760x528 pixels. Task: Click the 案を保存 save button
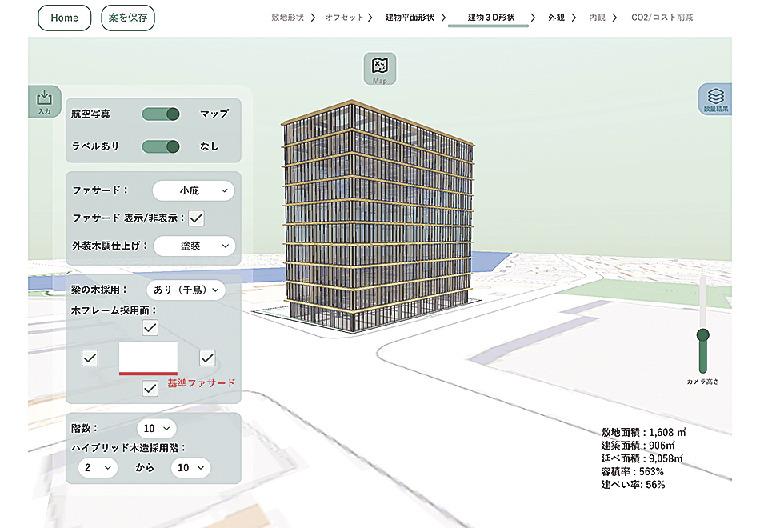(x=128, y=18)
